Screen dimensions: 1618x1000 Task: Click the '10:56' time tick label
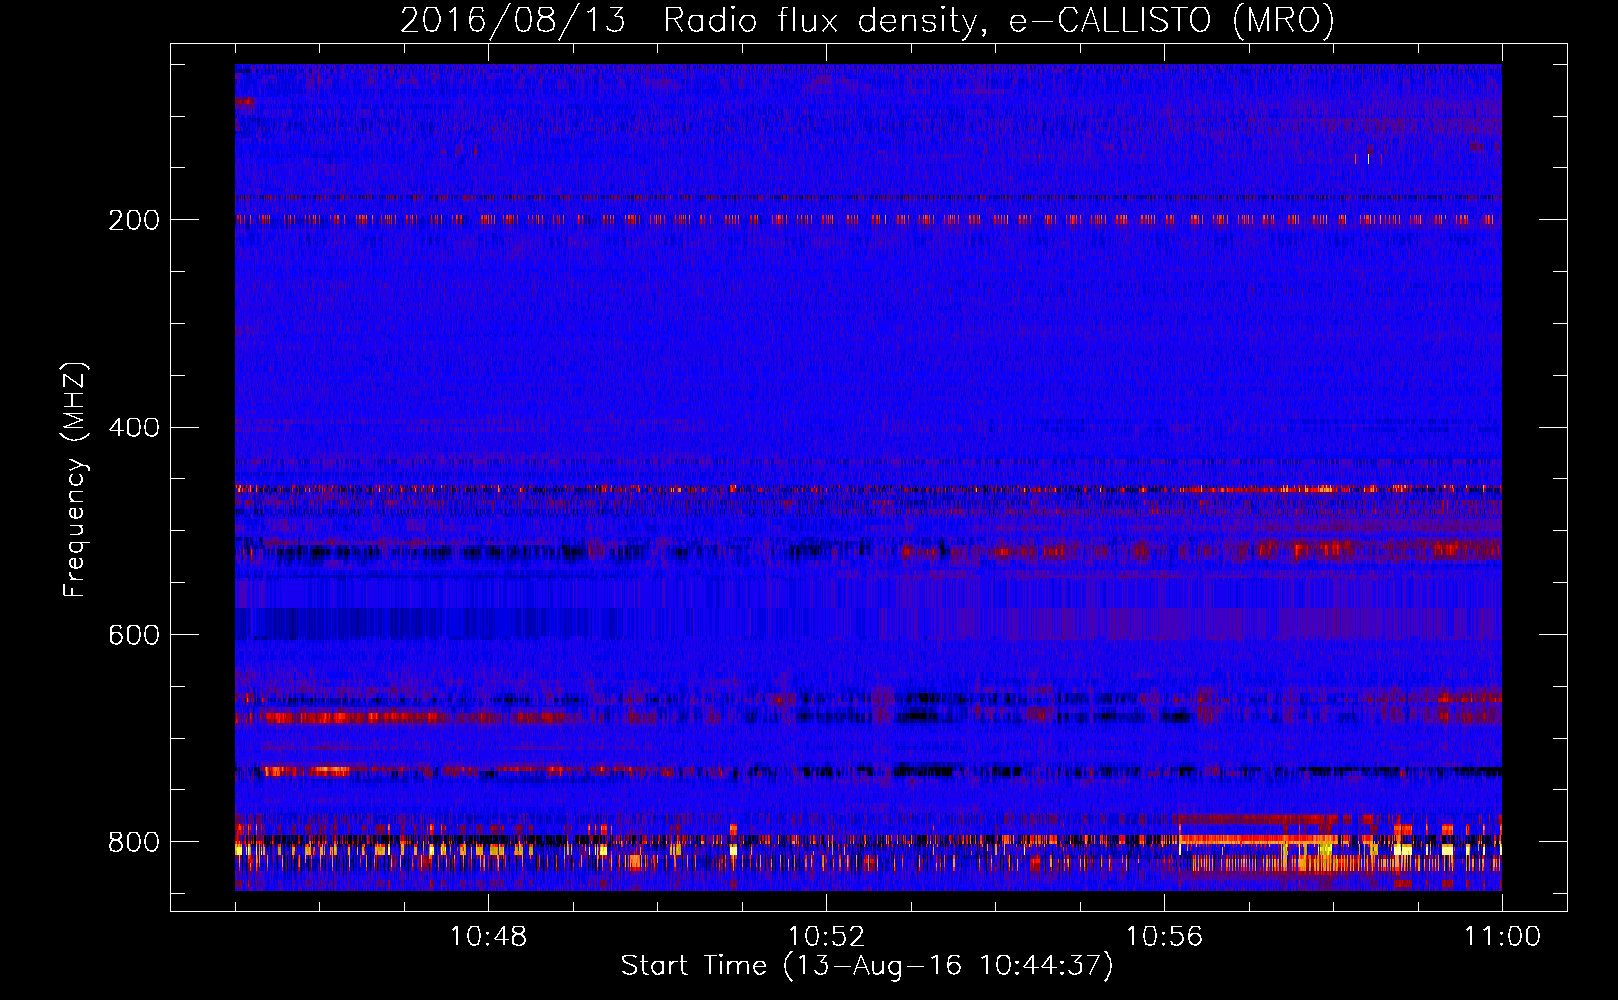(x=1164, y=937)
